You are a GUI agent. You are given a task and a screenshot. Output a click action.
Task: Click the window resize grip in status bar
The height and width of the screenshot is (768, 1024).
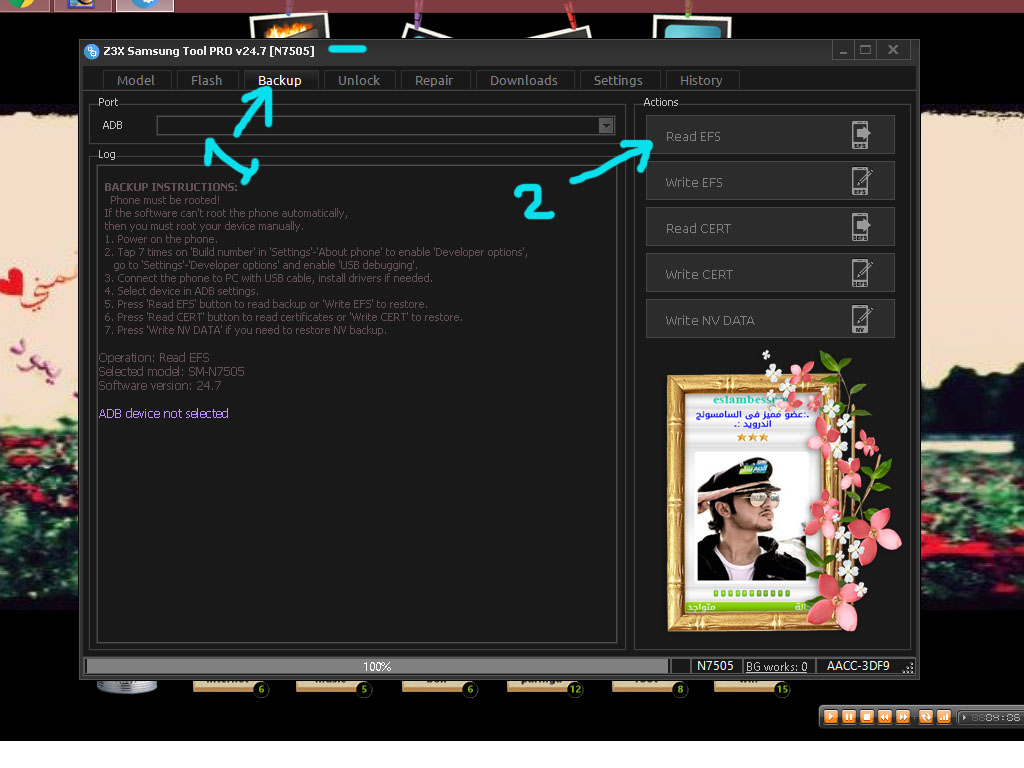coord(908,667)
